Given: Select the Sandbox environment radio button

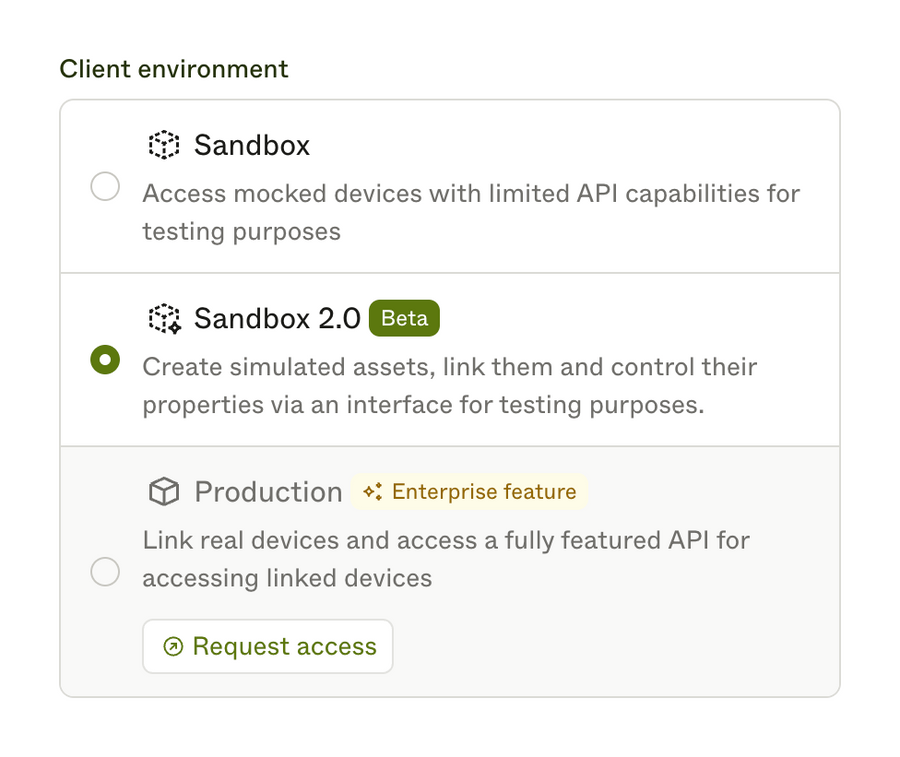Looking at the screenshot, I should 105,186.
